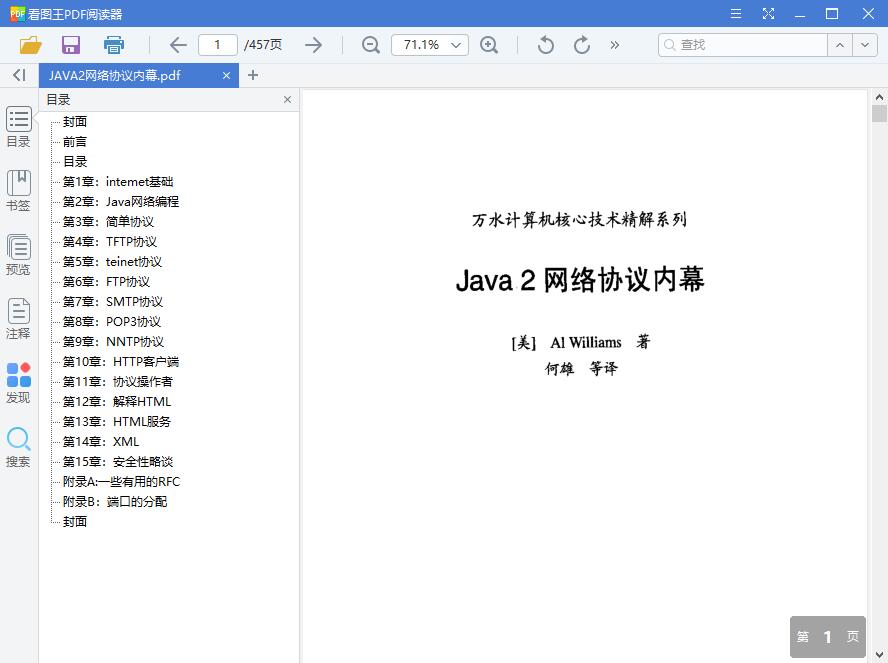The height and width of the screenshot is (663, 888).
Task: Jump to 第10章: HTTP客户端
Action: point(121,362)
